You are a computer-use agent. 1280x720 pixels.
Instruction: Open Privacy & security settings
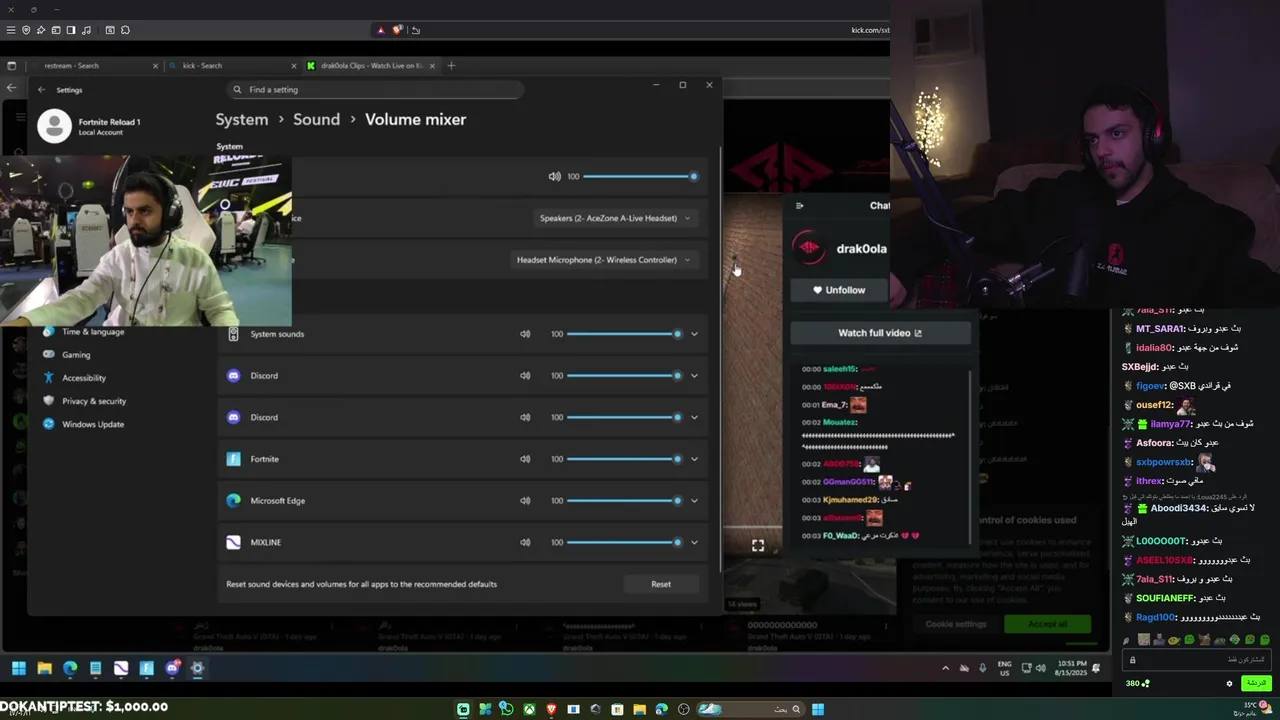(x=94, y=401)
